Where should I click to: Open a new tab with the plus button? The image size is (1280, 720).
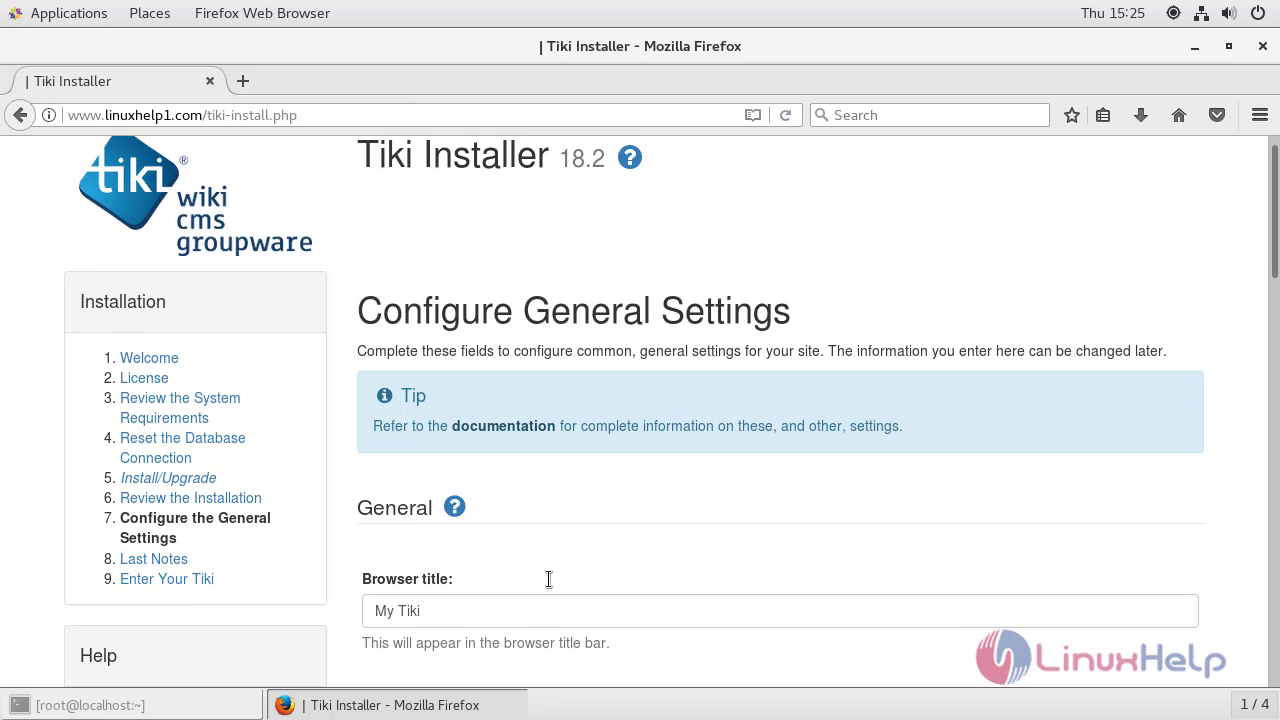pos(243,81)
